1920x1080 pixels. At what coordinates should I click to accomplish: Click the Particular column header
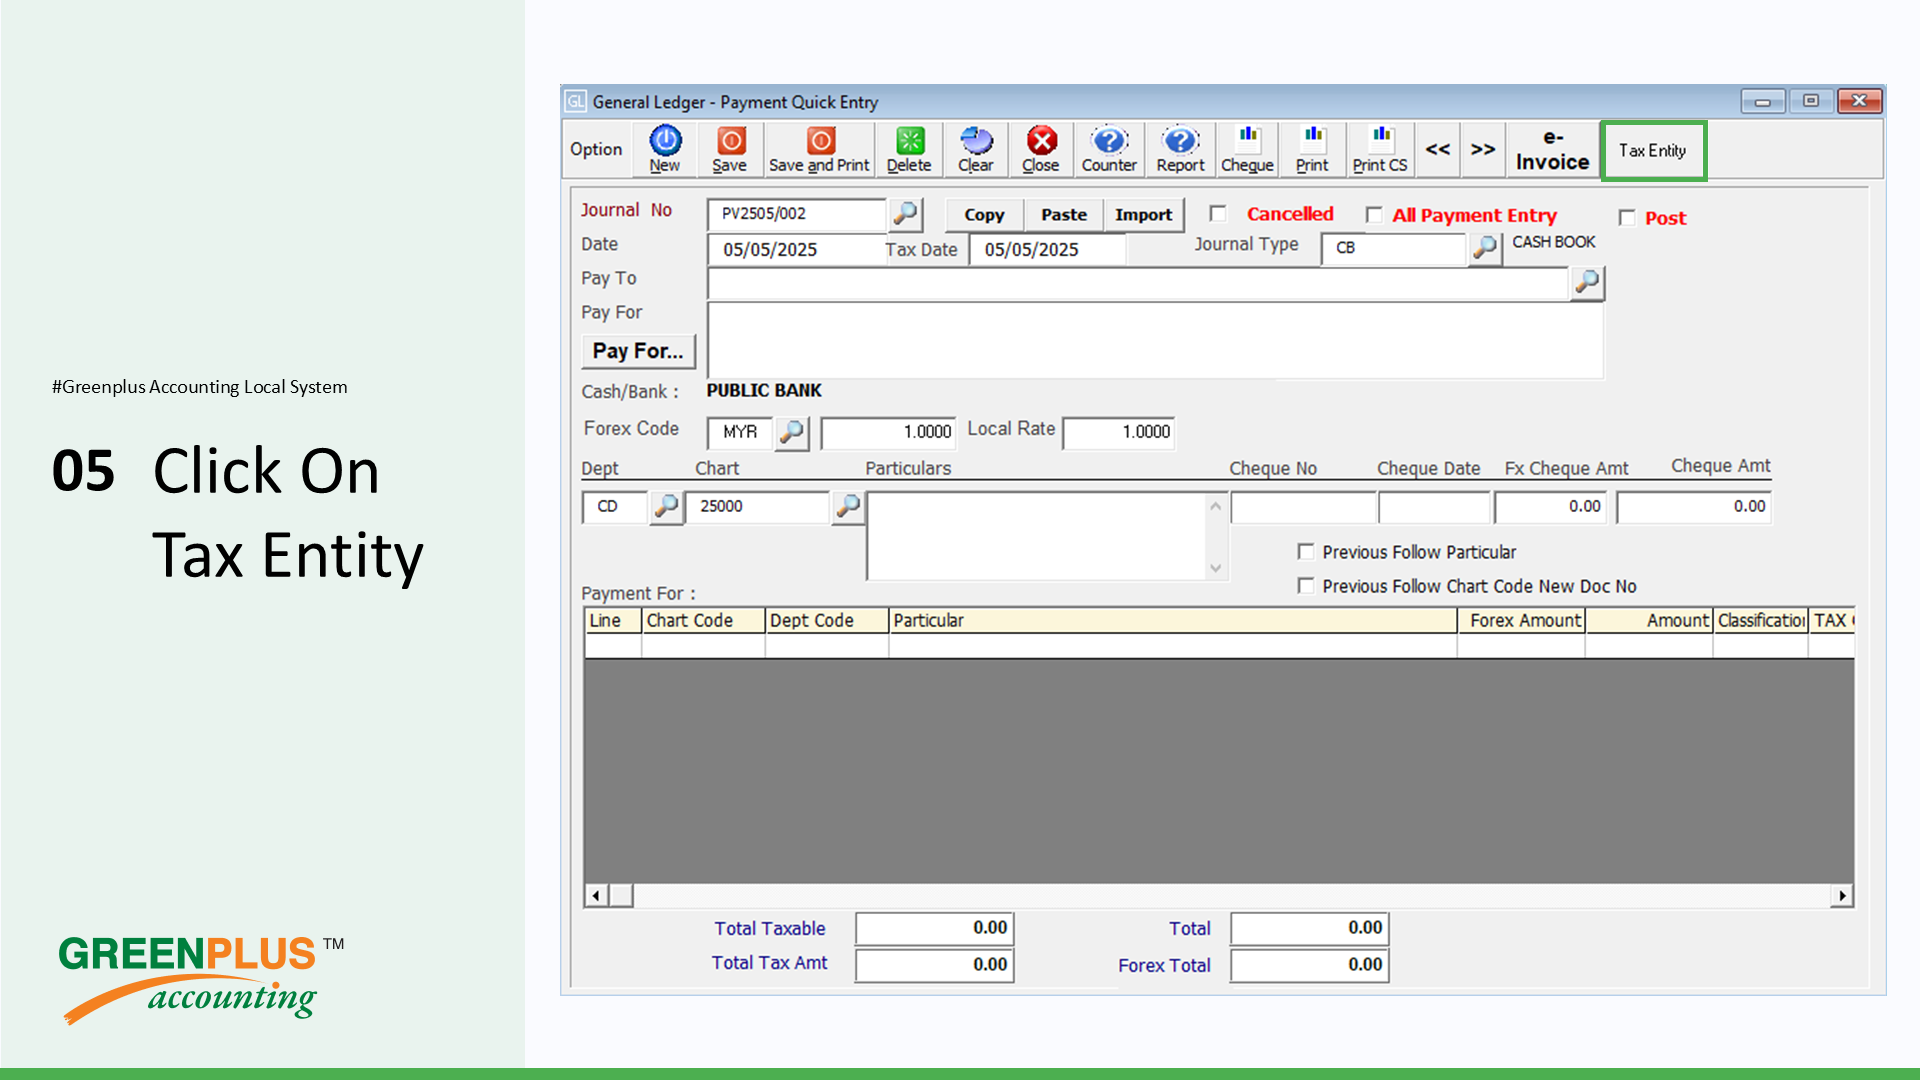(1173, 620)
